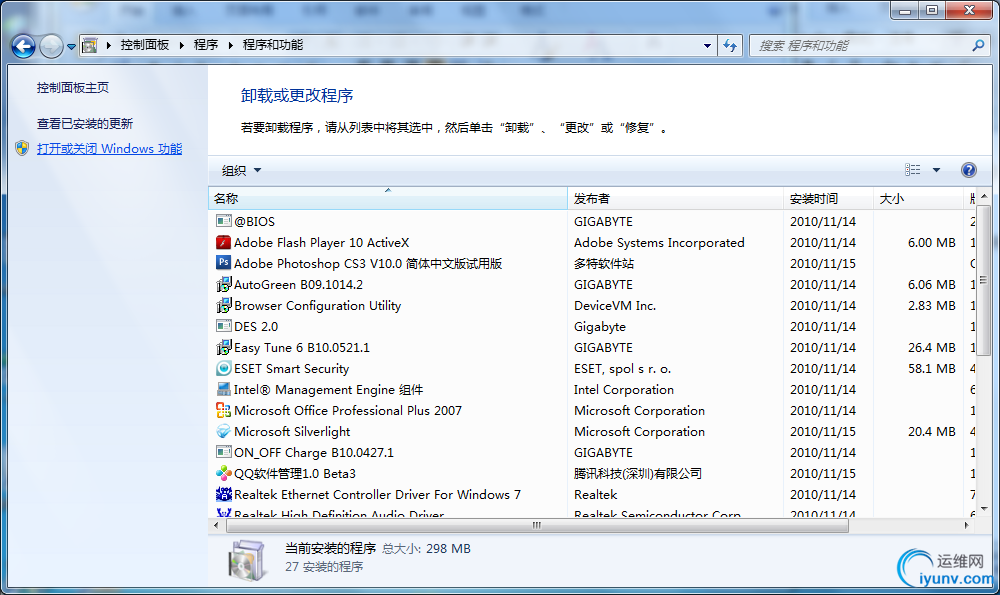Select the Adobe Photoshop CS3 icon
The height and width of the screenshot is (595, 1000).
(x=224, y=263)
